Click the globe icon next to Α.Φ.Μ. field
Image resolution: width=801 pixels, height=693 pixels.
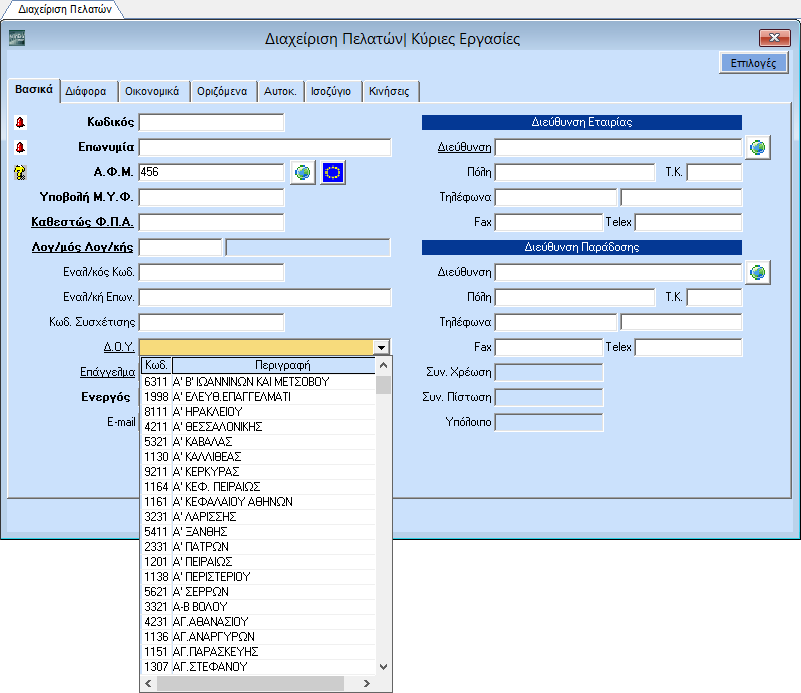pyautogui.click(x=302, y=172)
